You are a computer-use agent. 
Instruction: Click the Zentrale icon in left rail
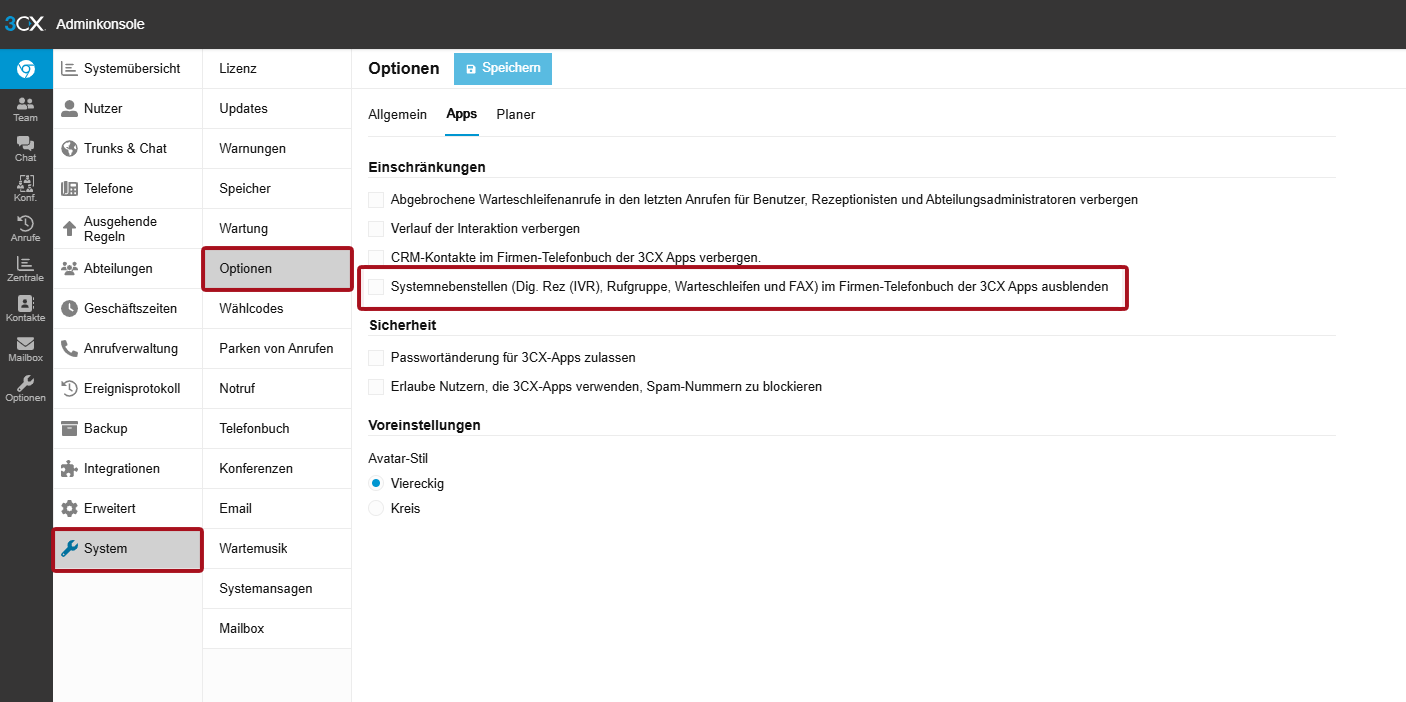[x=25, y=269]
